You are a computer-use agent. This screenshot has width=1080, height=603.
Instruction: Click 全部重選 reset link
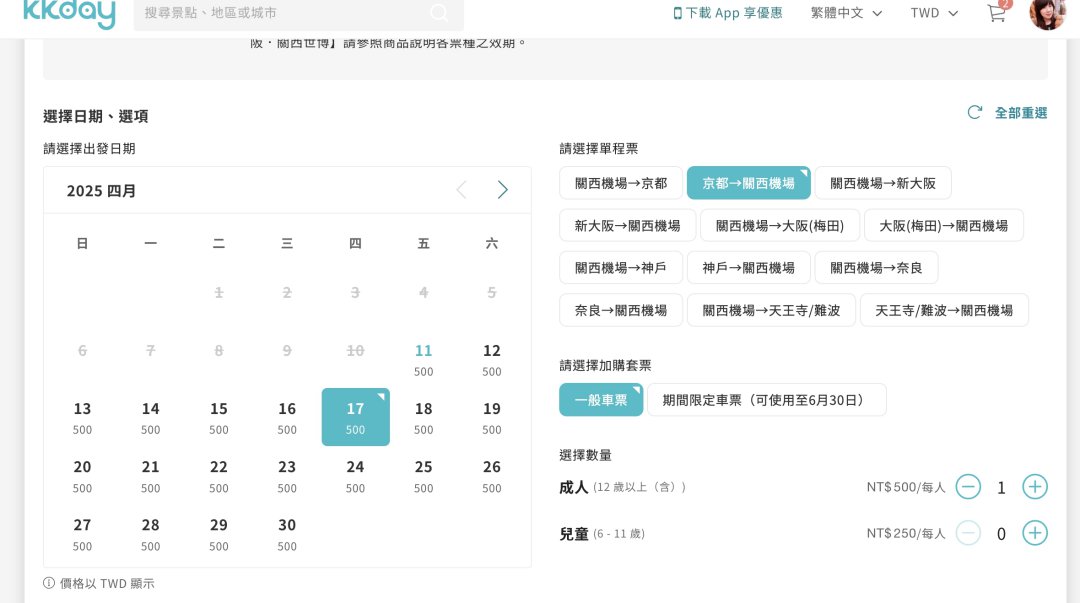point(1021,113)
